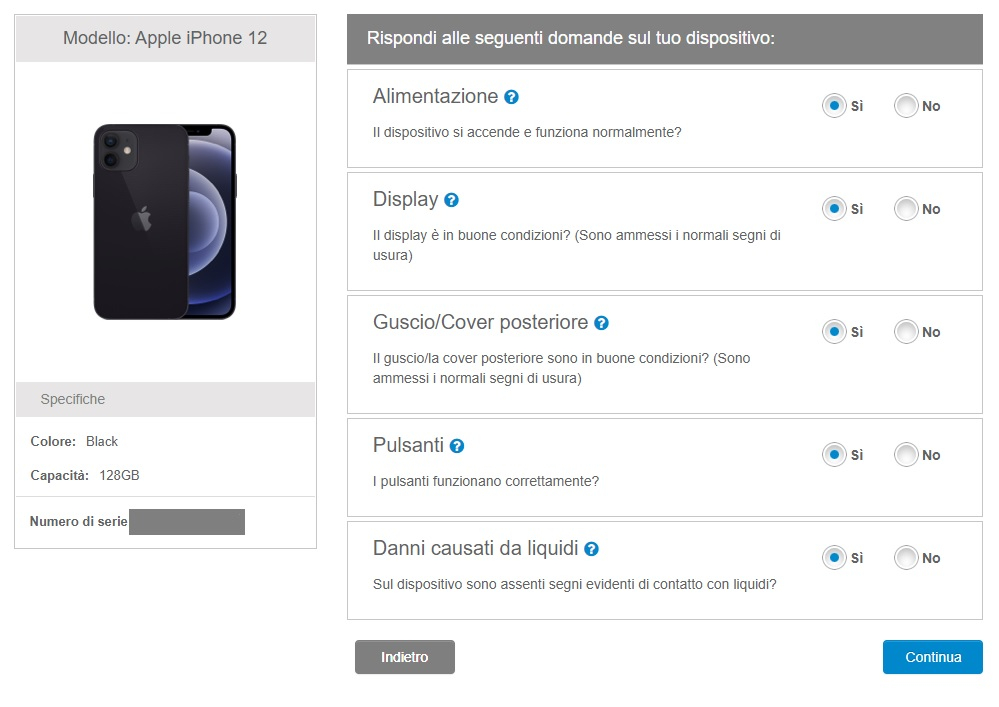The width and height of the screenshot is (999, 707).
Task: Click the Continua button
Action: [932, 657]
